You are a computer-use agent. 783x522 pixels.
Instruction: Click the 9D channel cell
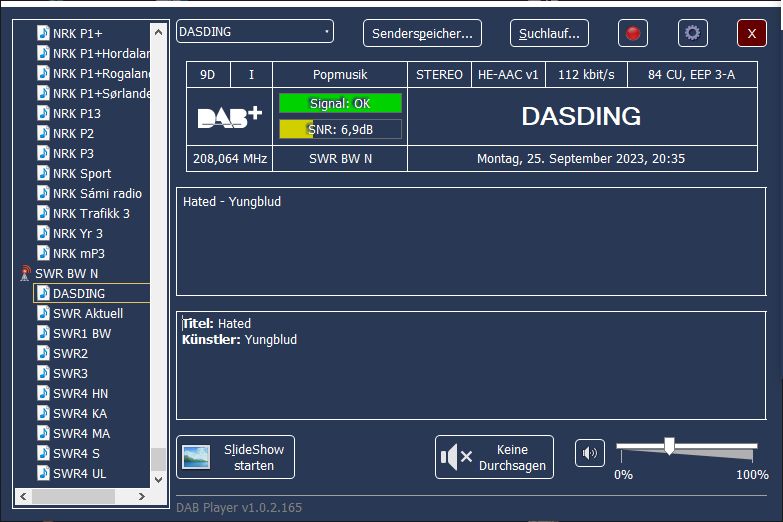coord(208,75)
